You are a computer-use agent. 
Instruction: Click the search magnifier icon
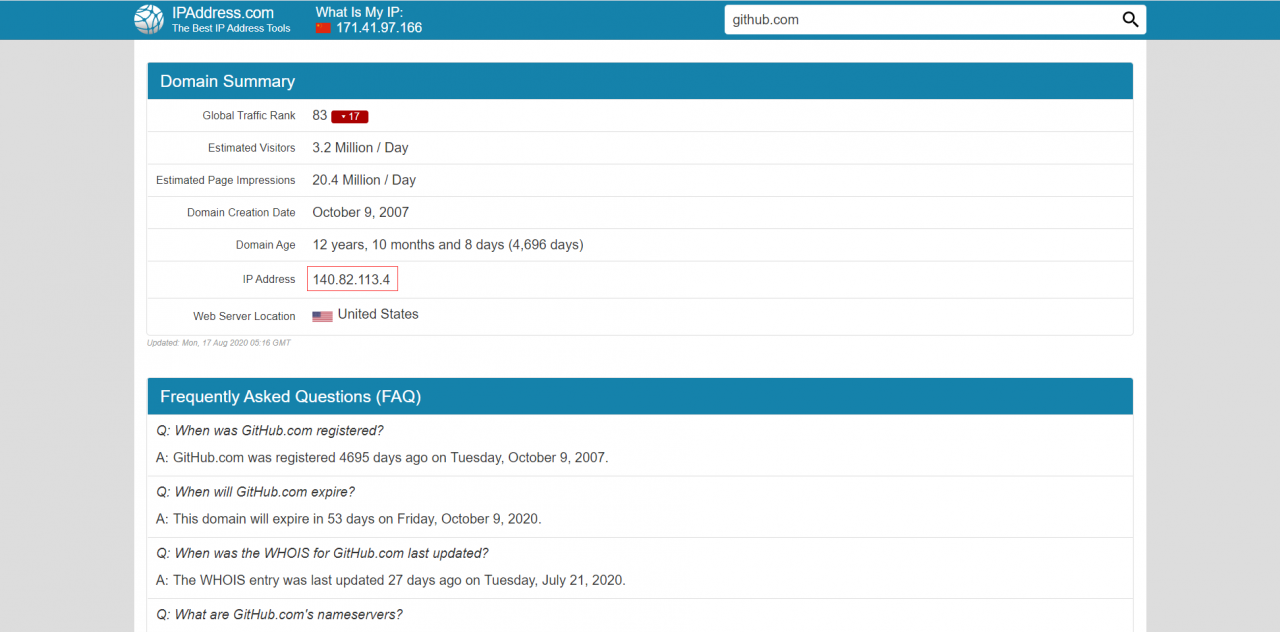1130,20
